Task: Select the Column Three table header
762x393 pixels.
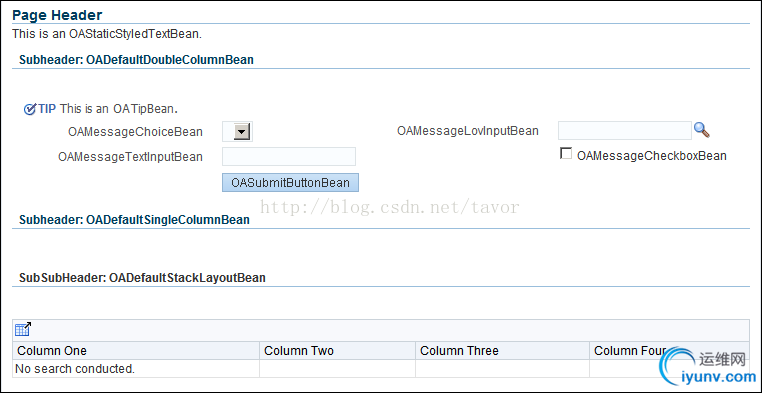Action: point(502,350)
